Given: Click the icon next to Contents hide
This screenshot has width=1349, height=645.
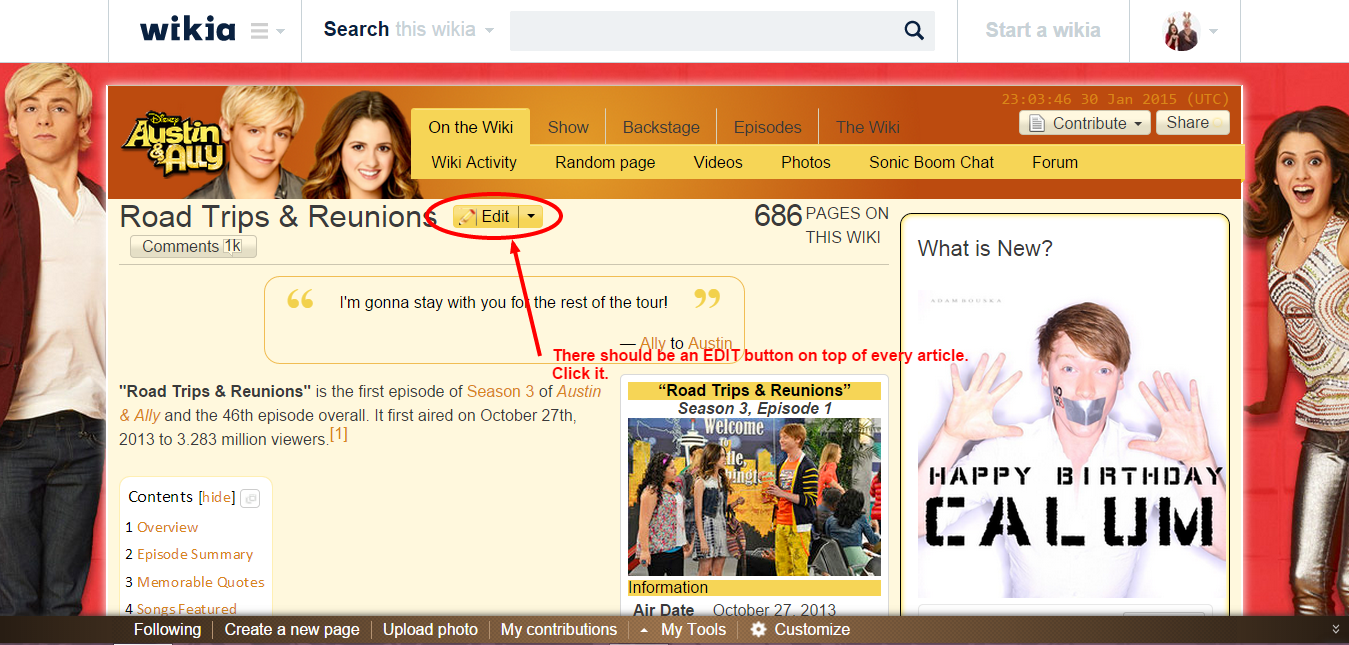Looking at the screenshot, I should tap(250, 498).
